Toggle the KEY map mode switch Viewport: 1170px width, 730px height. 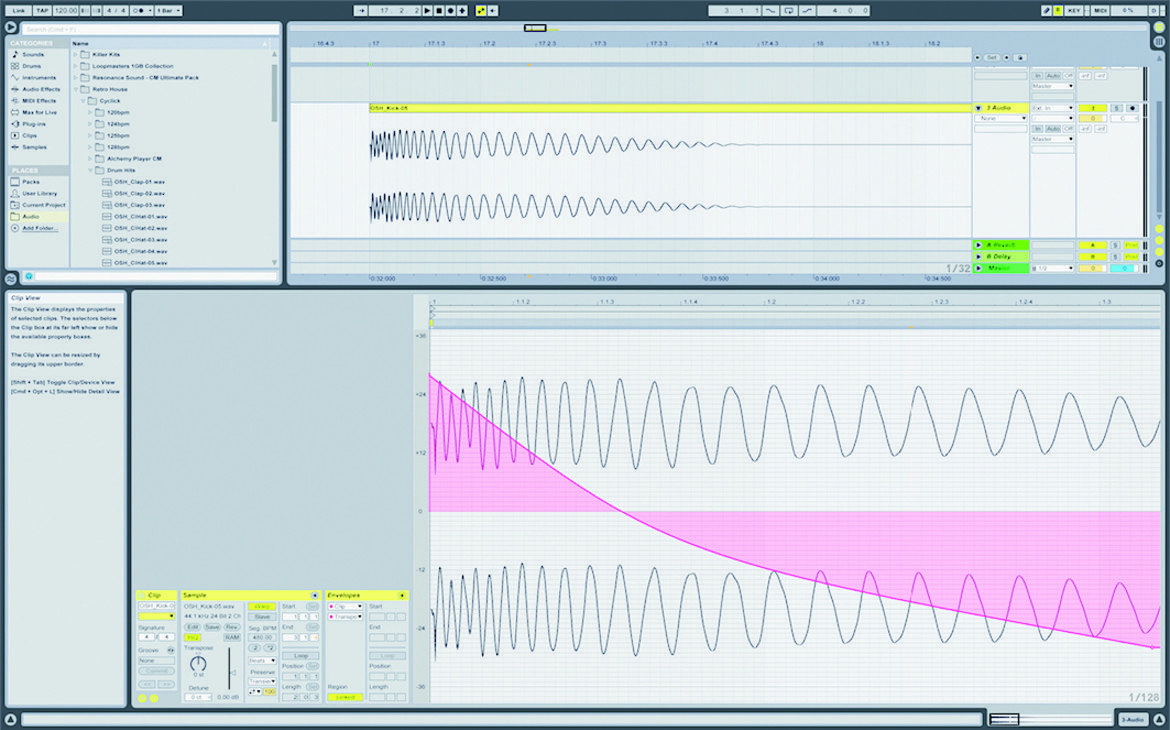tap(1074, 10)
